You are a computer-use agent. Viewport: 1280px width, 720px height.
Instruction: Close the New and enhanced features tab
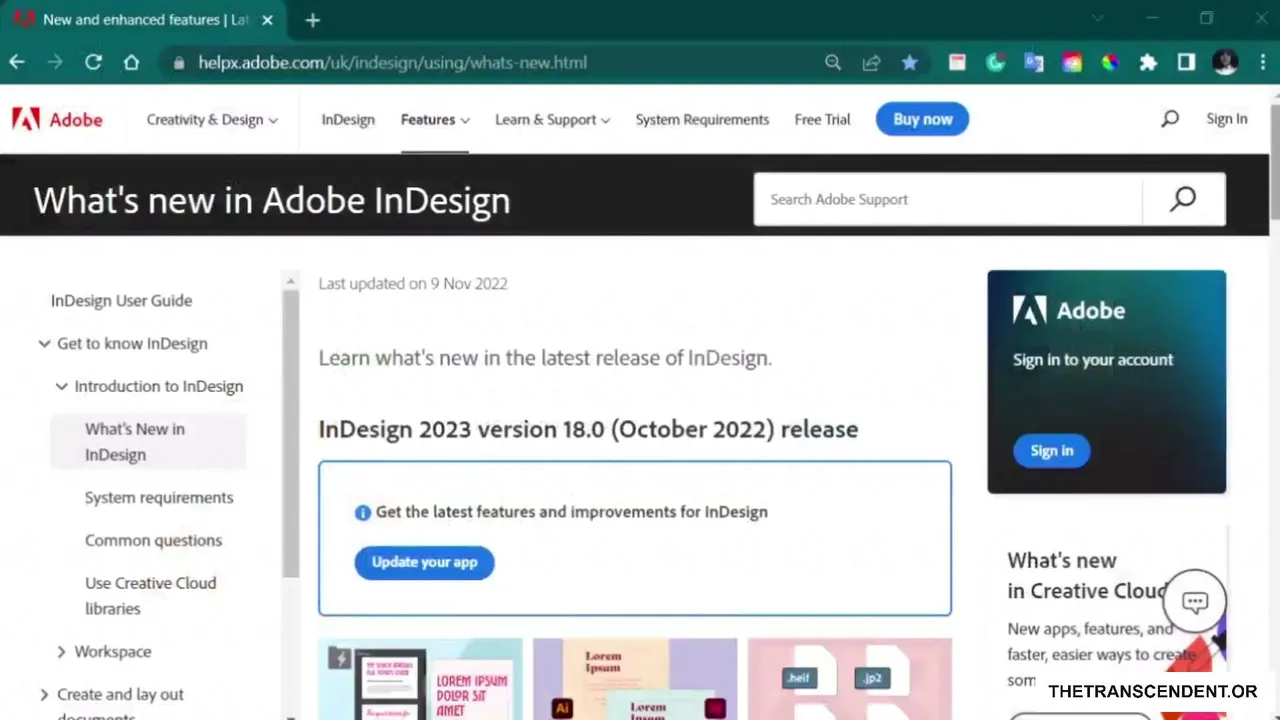267,20
